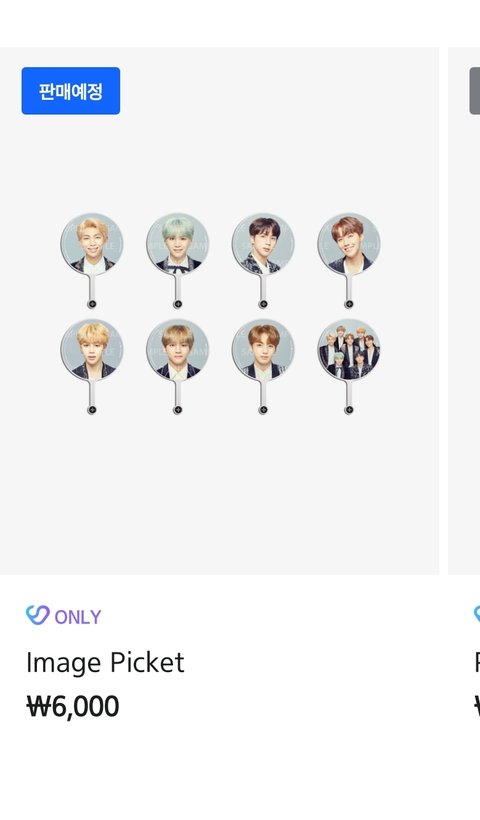
Task: Tap the next card's Weverse logo icon
Action: (x=477, y=614)
